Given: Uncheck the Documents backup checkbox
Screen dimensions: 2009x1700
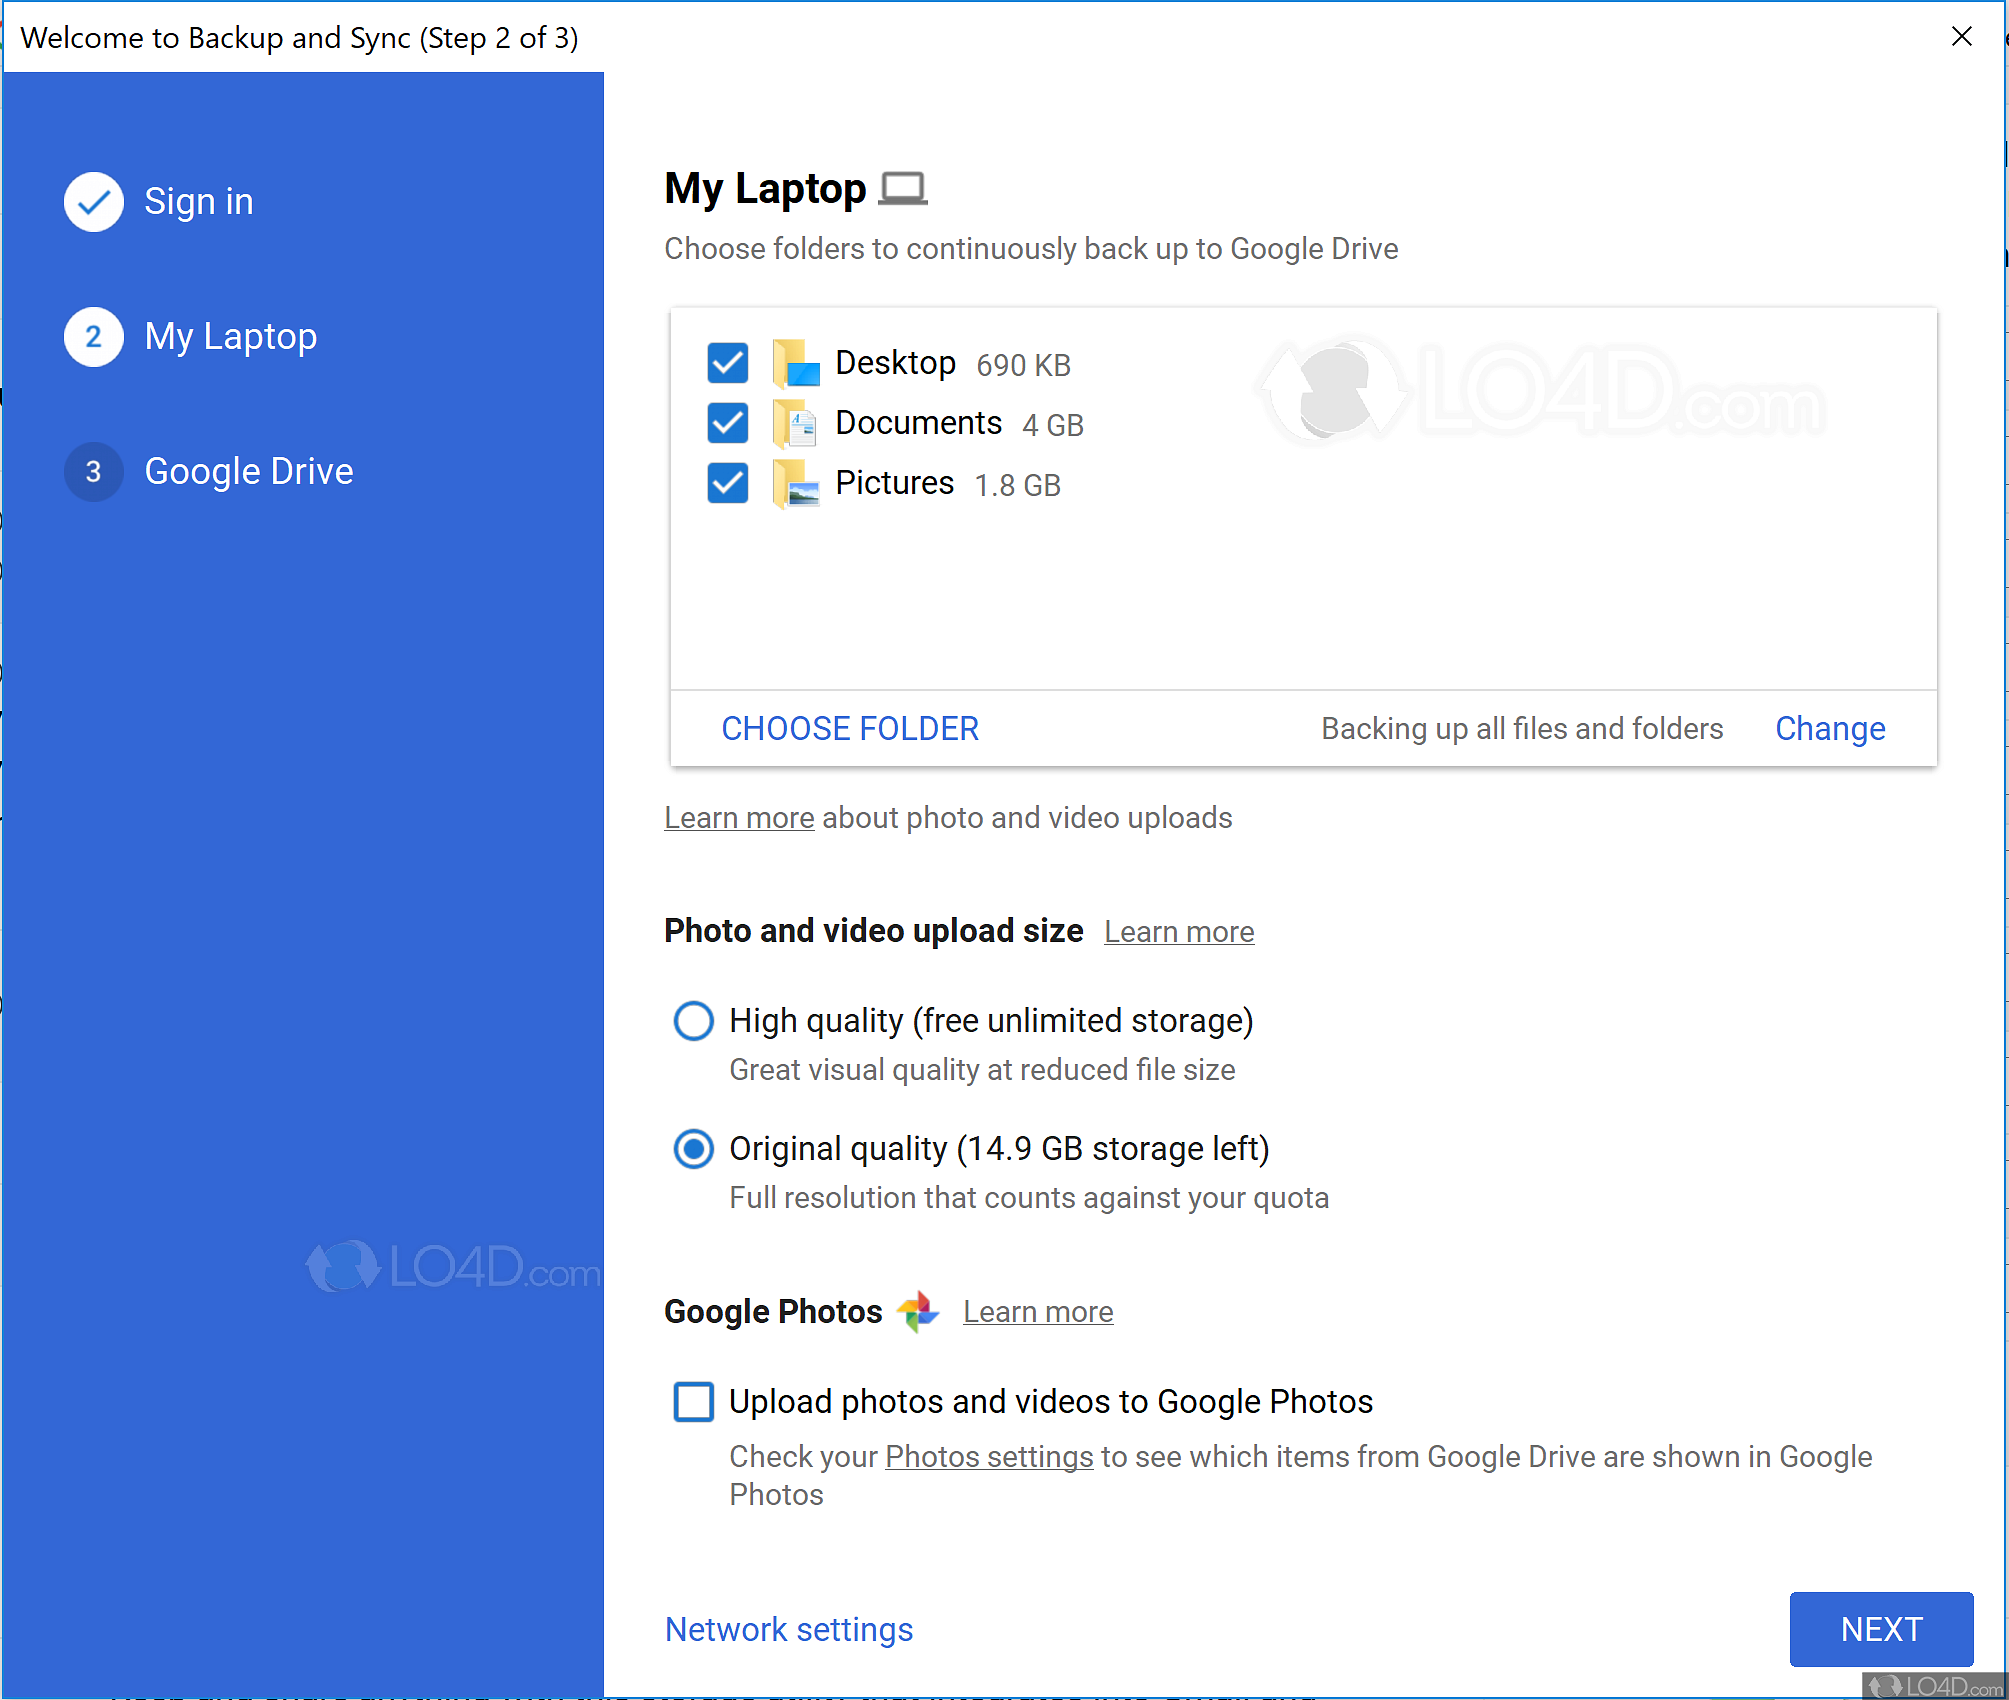Looking at the screenshot, I should pos(727,423).
